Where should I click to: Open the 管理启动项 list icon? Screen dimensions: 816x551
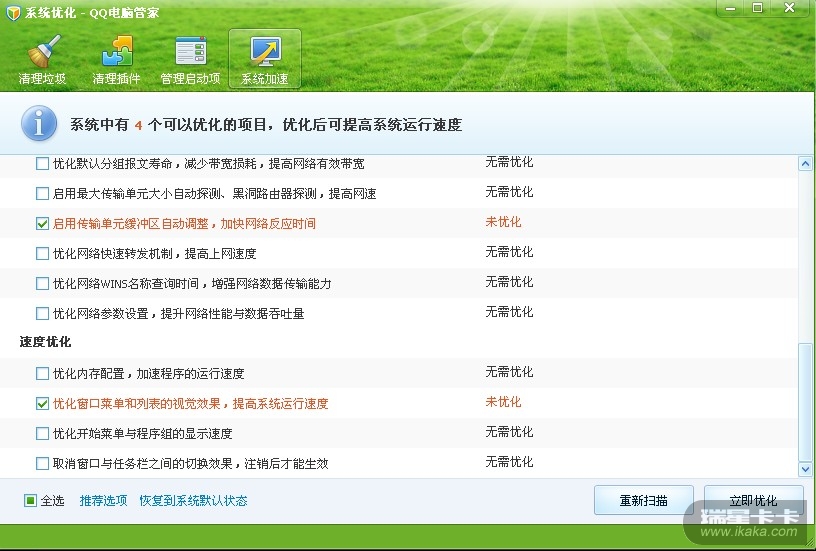[190, 51]
